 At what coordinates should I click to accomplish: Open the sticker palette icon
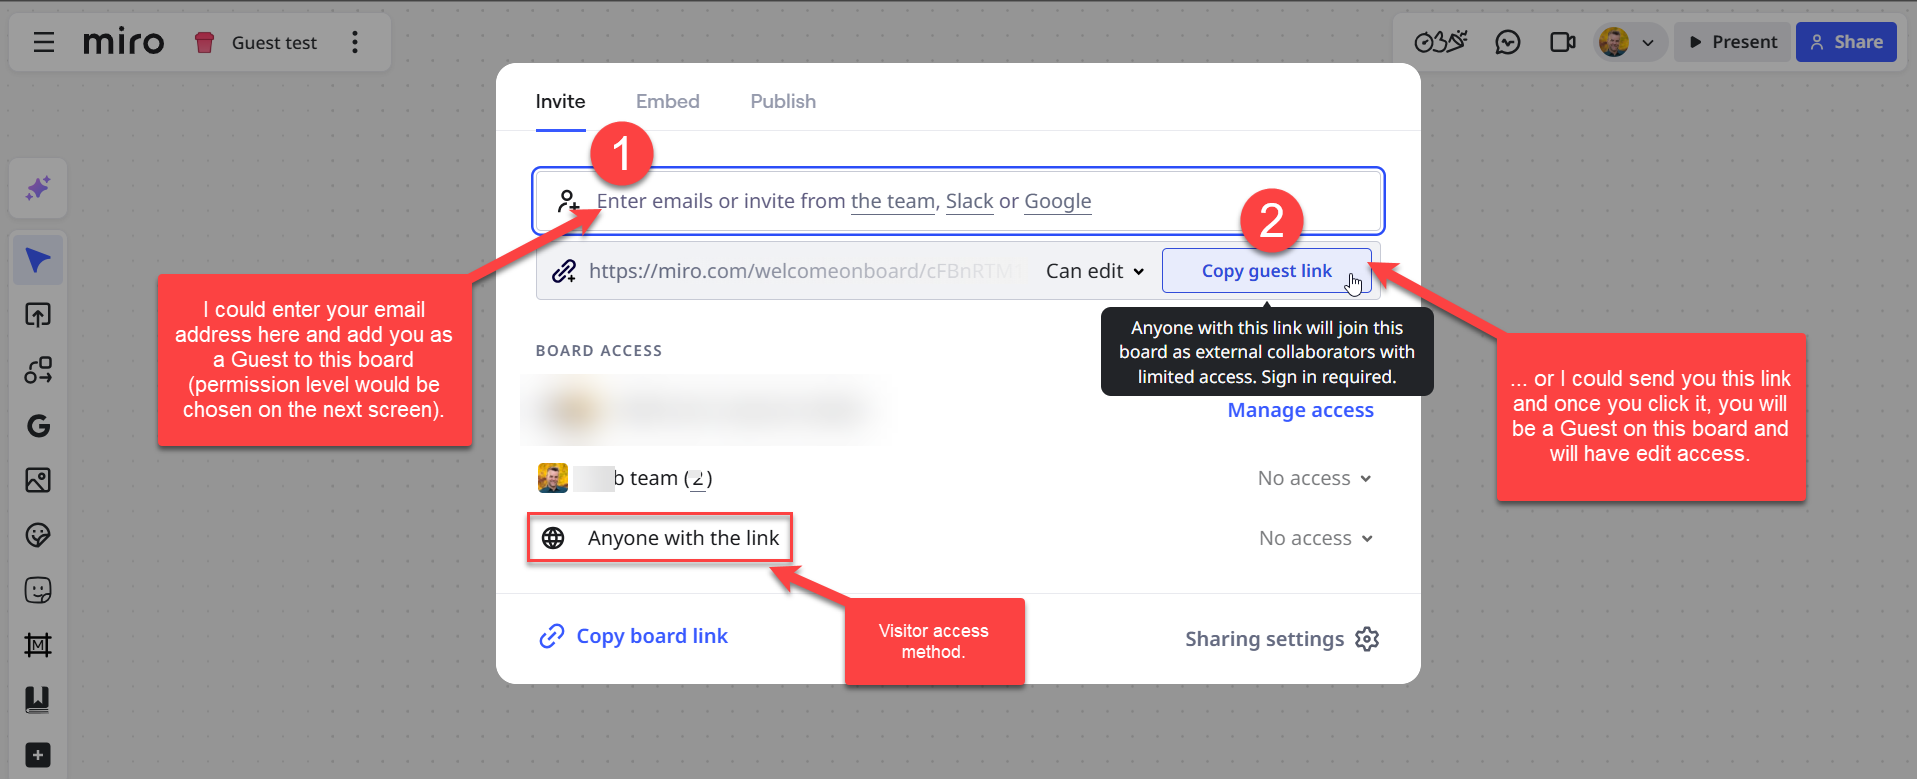pyautogui.click(x=38, y=535)
